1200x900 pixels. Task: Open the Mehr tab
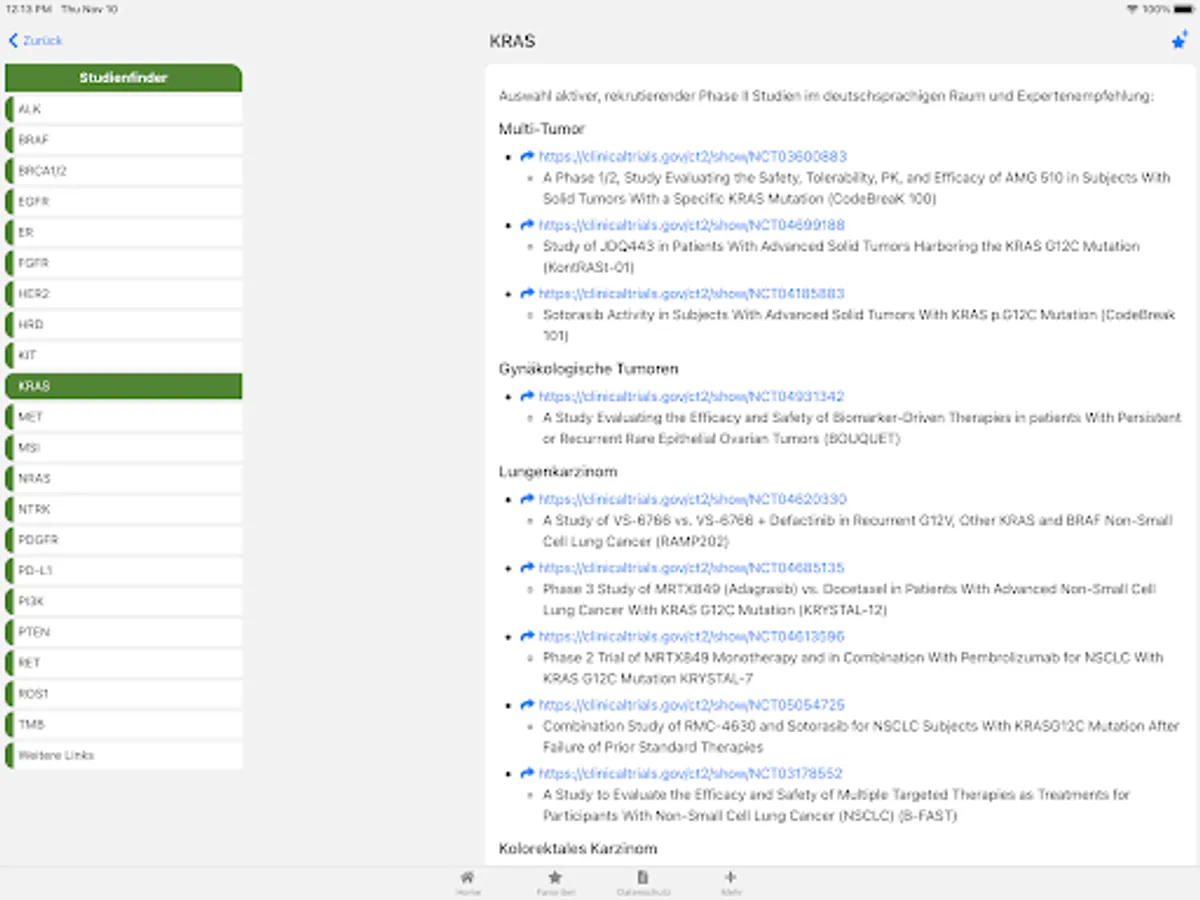(730, 882)
